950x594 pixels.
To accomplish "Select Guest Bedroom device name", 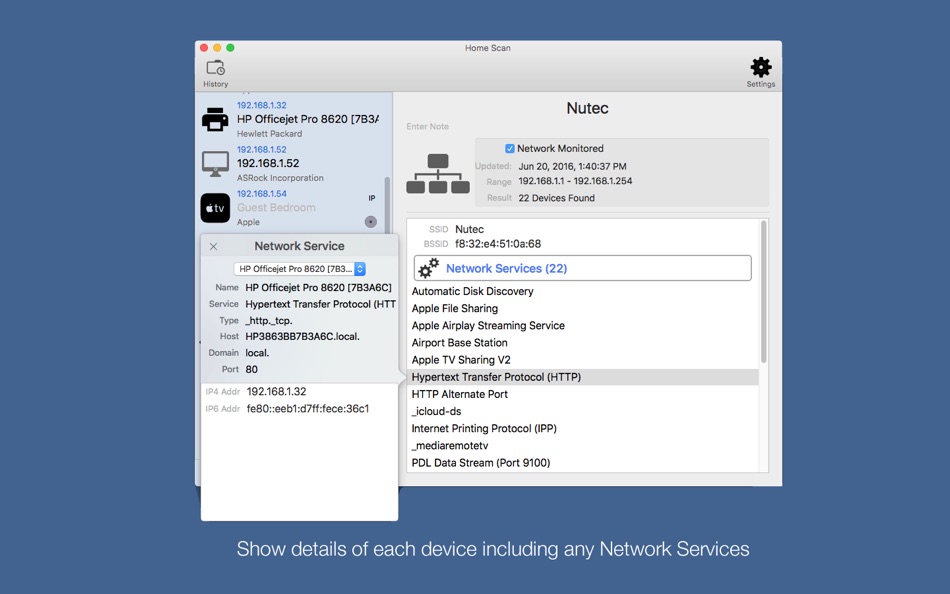I will point(276,207).
